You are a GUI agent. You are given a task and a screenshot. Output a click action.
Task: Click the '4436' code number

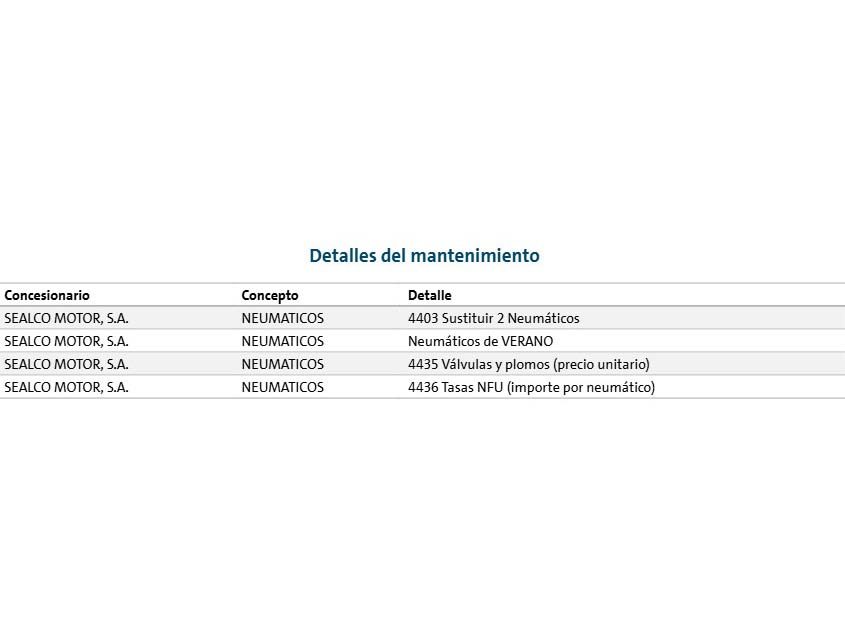tap(423, 388)
